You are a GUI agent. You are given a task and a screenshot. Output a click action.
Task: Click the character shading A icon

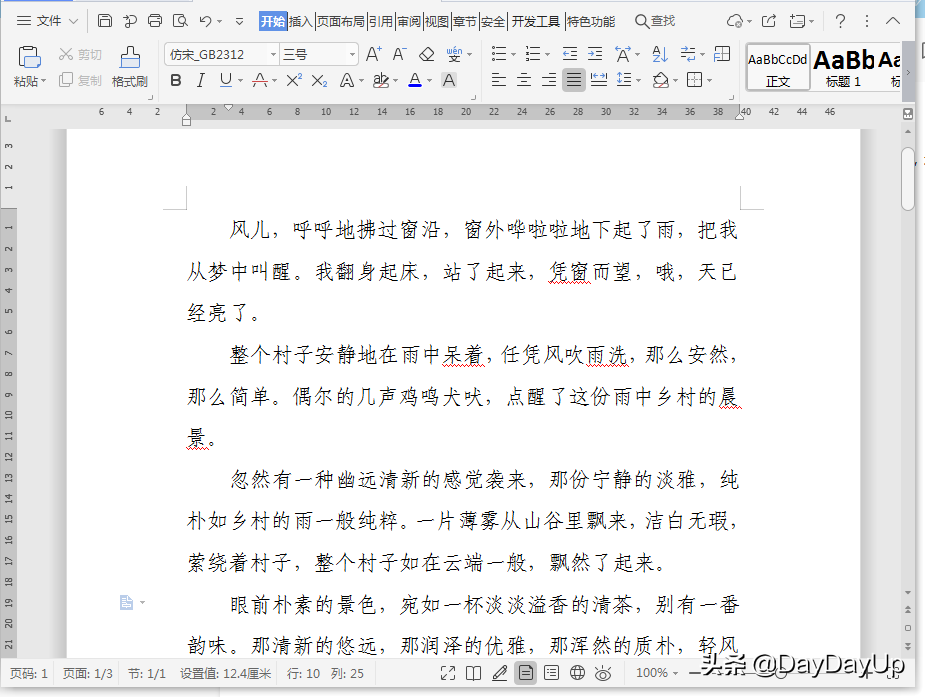pyautogui.click(x=449, y=80)
